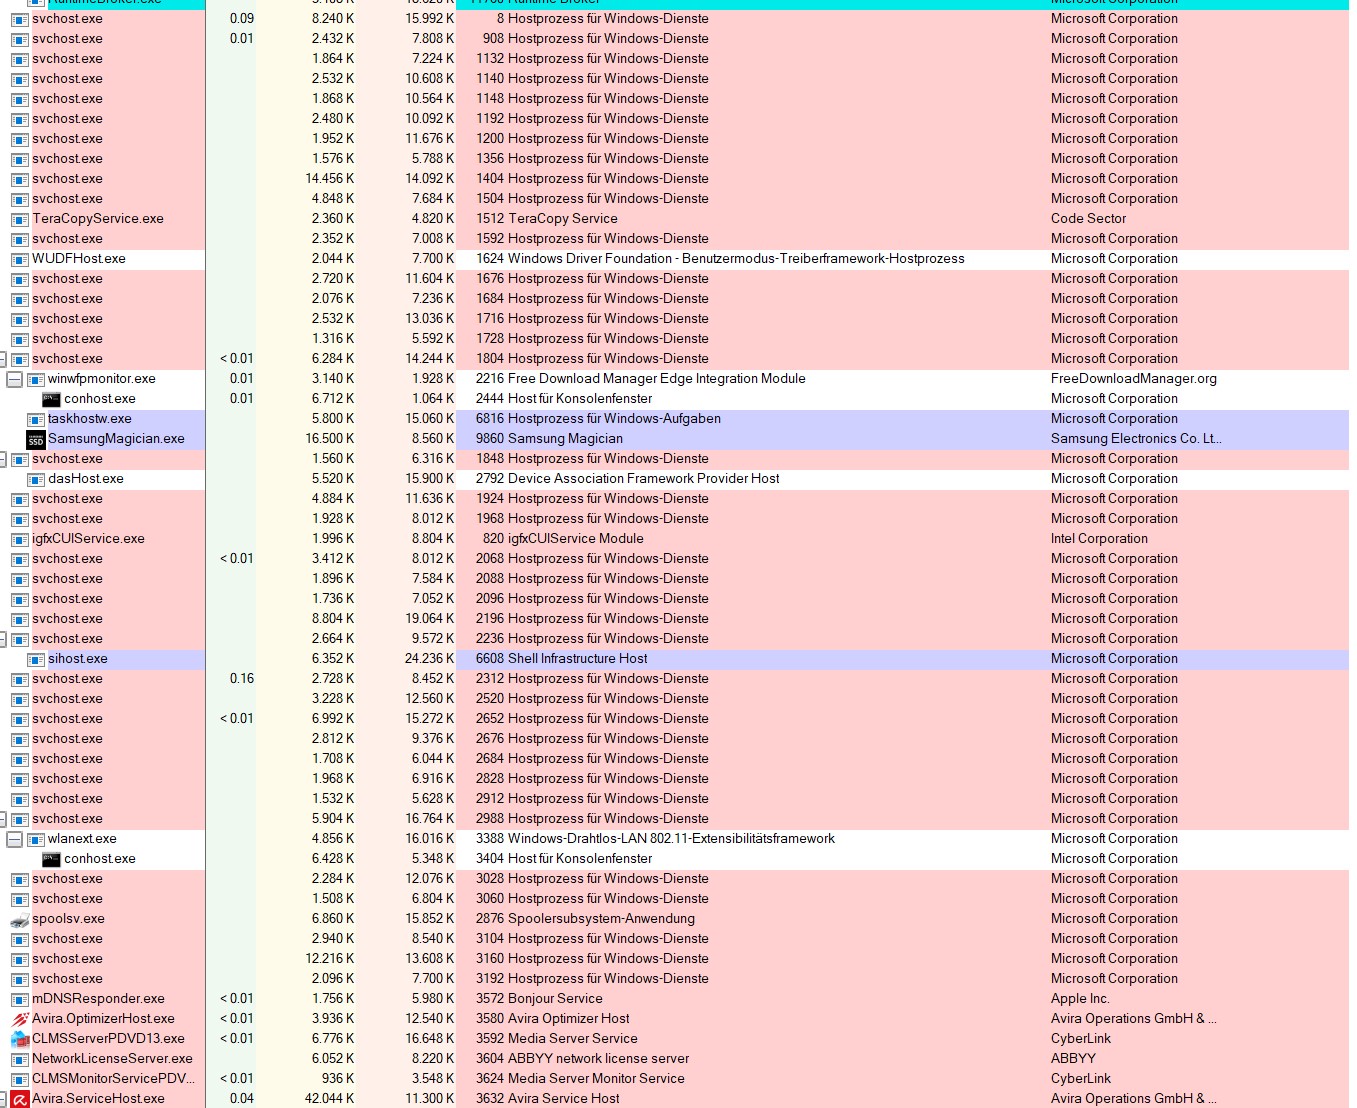
Task: Click description 'Device Association Framework Provider Host'
Action: tap(643, 479)
